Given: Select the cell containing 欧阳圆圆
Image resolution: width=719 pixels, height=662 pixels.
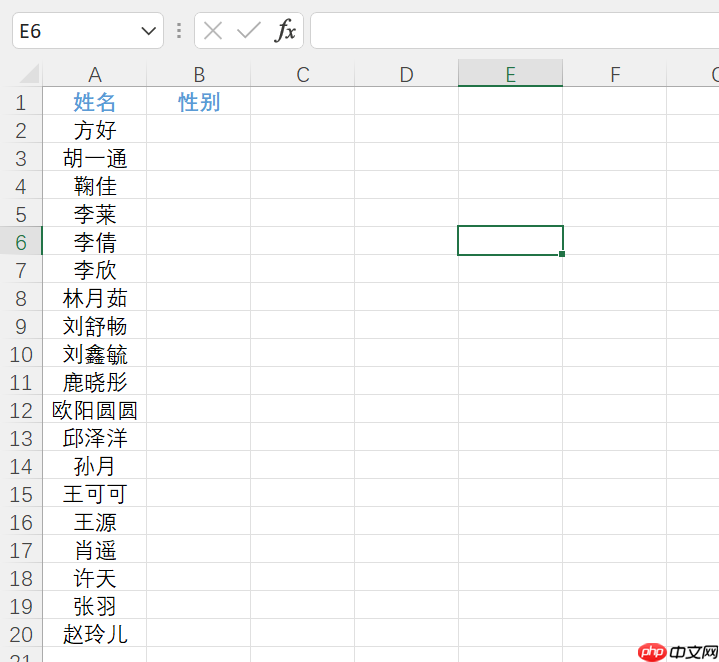Looking at the screenshot, I should (x=94, y=410).
